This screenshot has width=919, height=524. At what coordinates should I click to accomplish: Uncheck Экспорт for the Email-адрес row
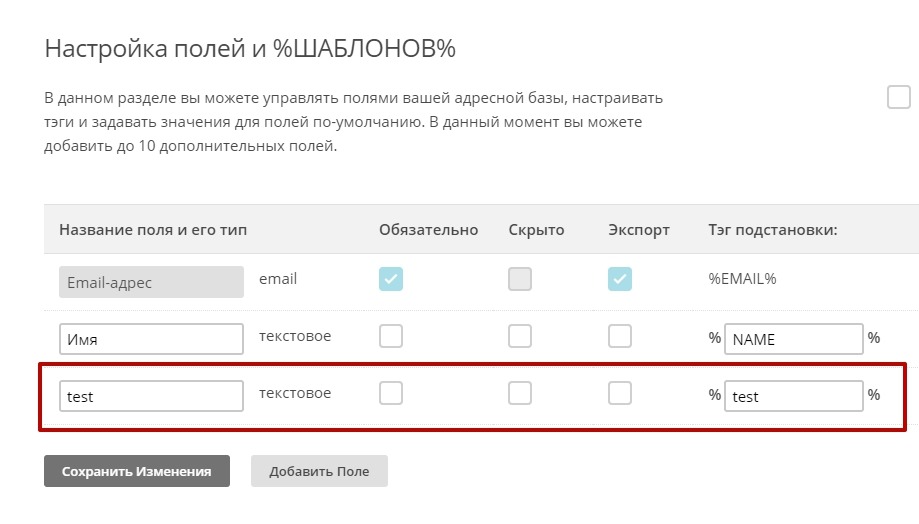[620, 280]
